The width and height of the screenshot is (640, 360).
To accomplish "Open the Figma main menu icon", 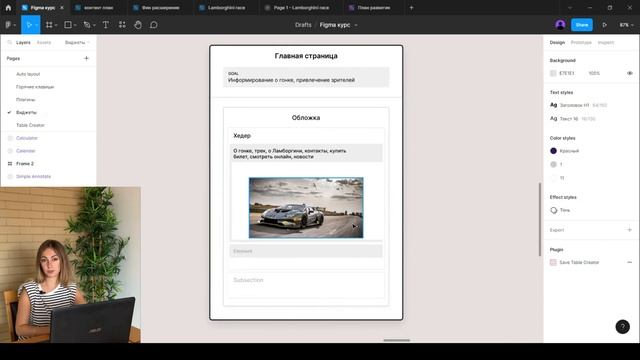I will tap(8, 25).
